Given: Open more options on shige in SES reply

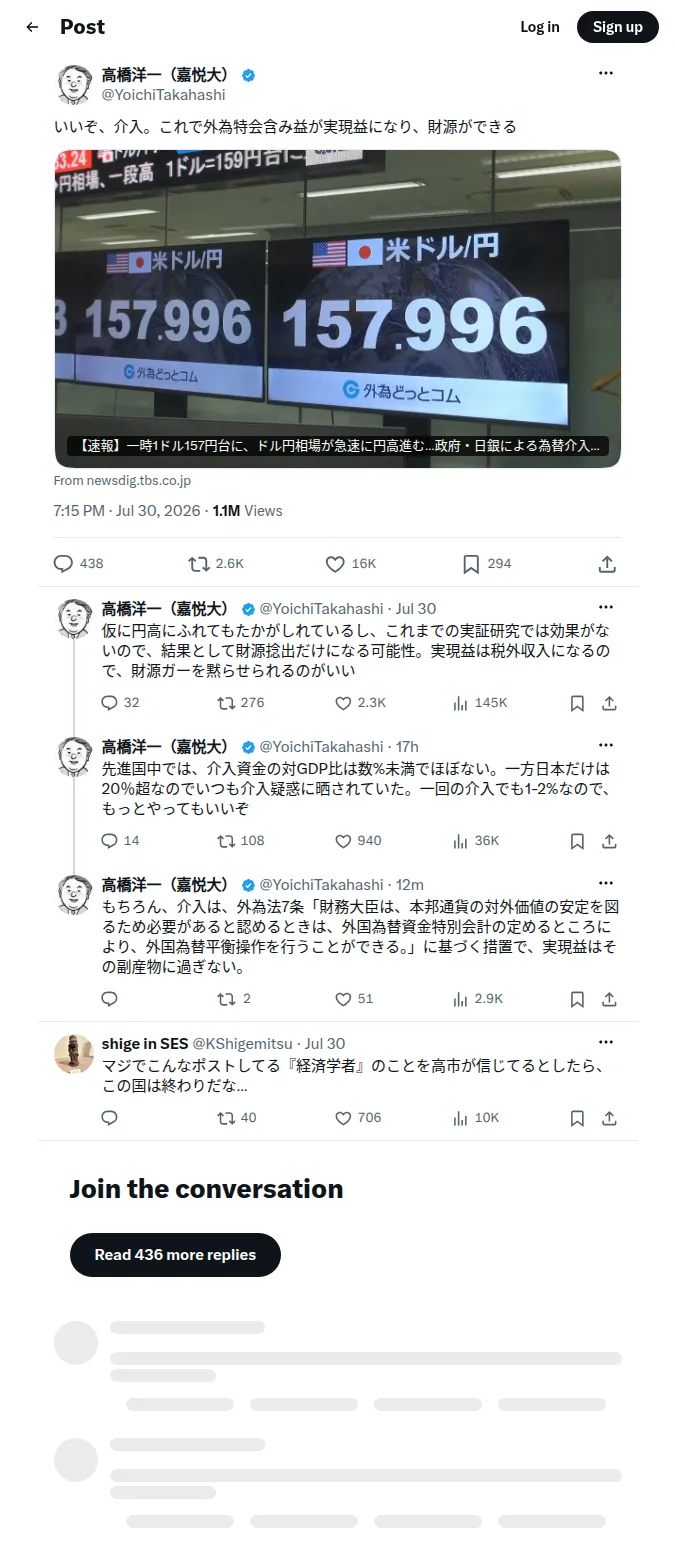Looking at the screenshot, I should (x=606, y=1042).
